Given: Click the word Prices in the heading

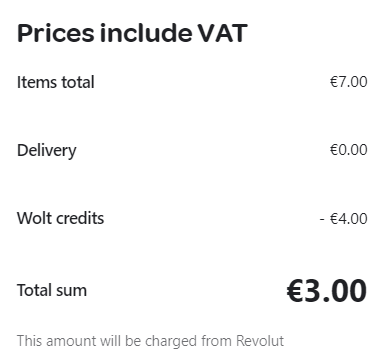Looking at the screenshot, I should click(56, 33).
